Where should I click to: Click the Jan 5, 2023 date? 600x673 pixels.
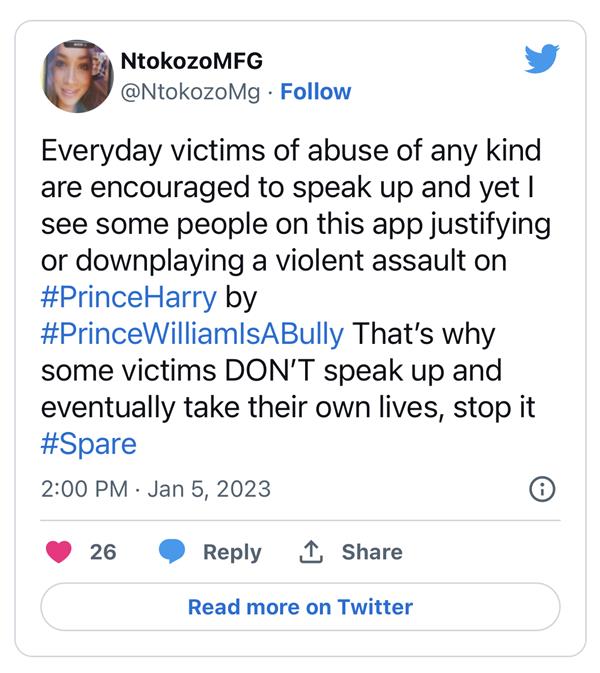210,490
